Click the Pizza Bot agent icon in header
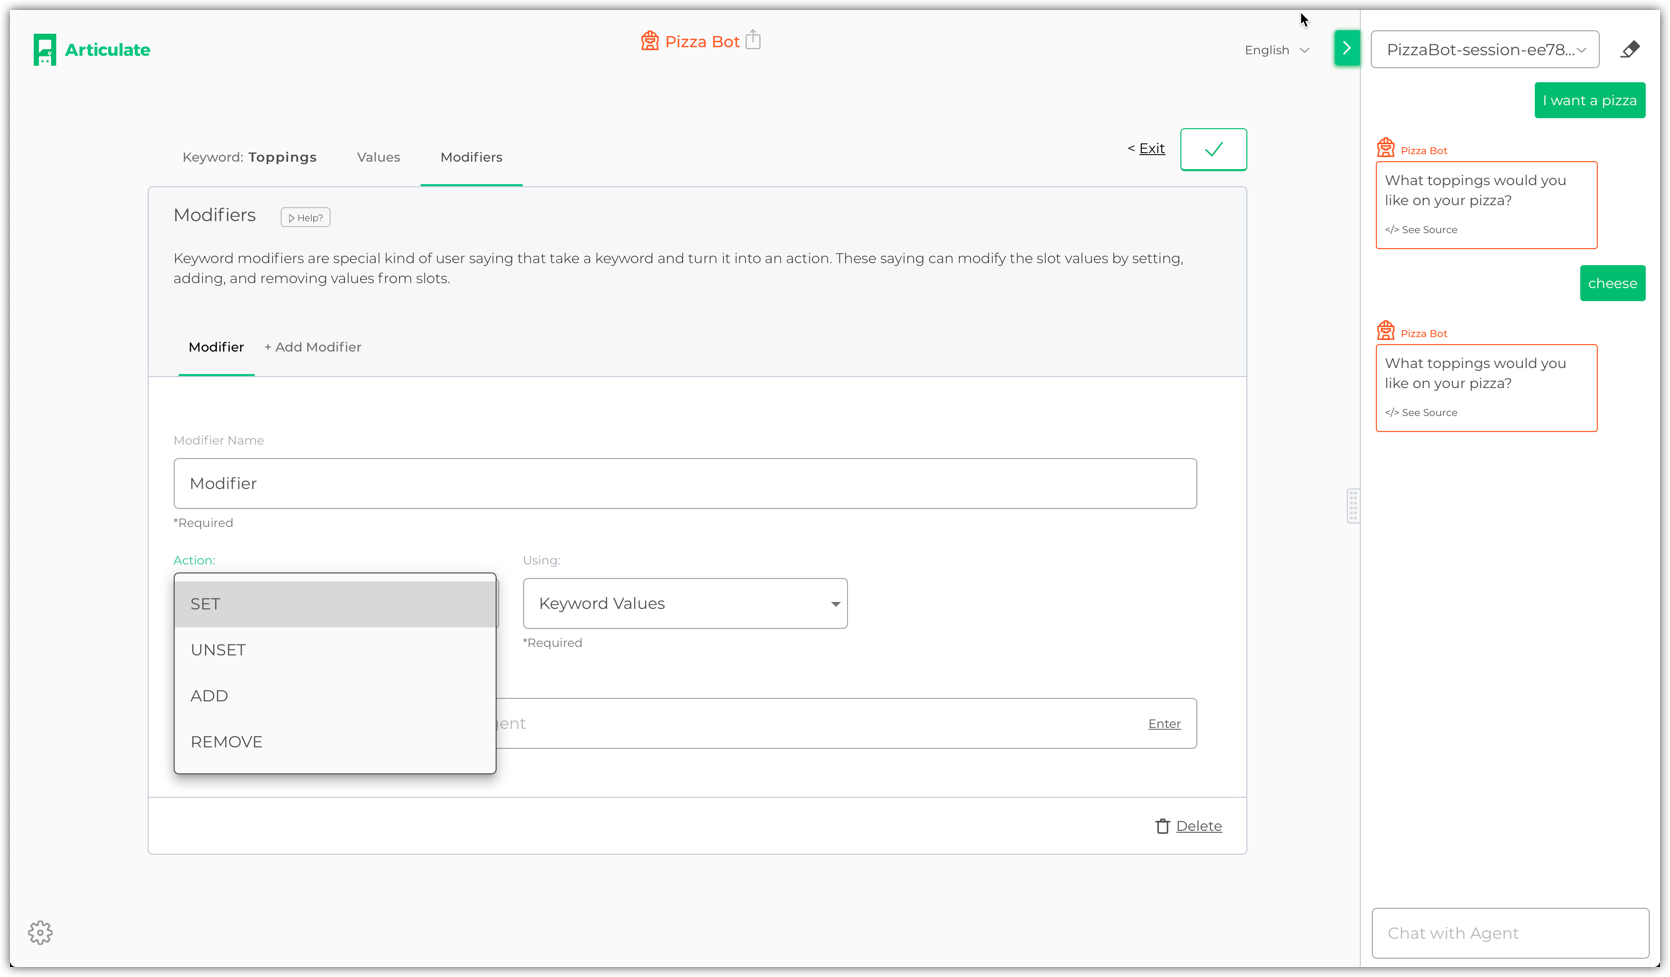The image size is (1670, 977). pyautogui.click(x=650, y=41)
